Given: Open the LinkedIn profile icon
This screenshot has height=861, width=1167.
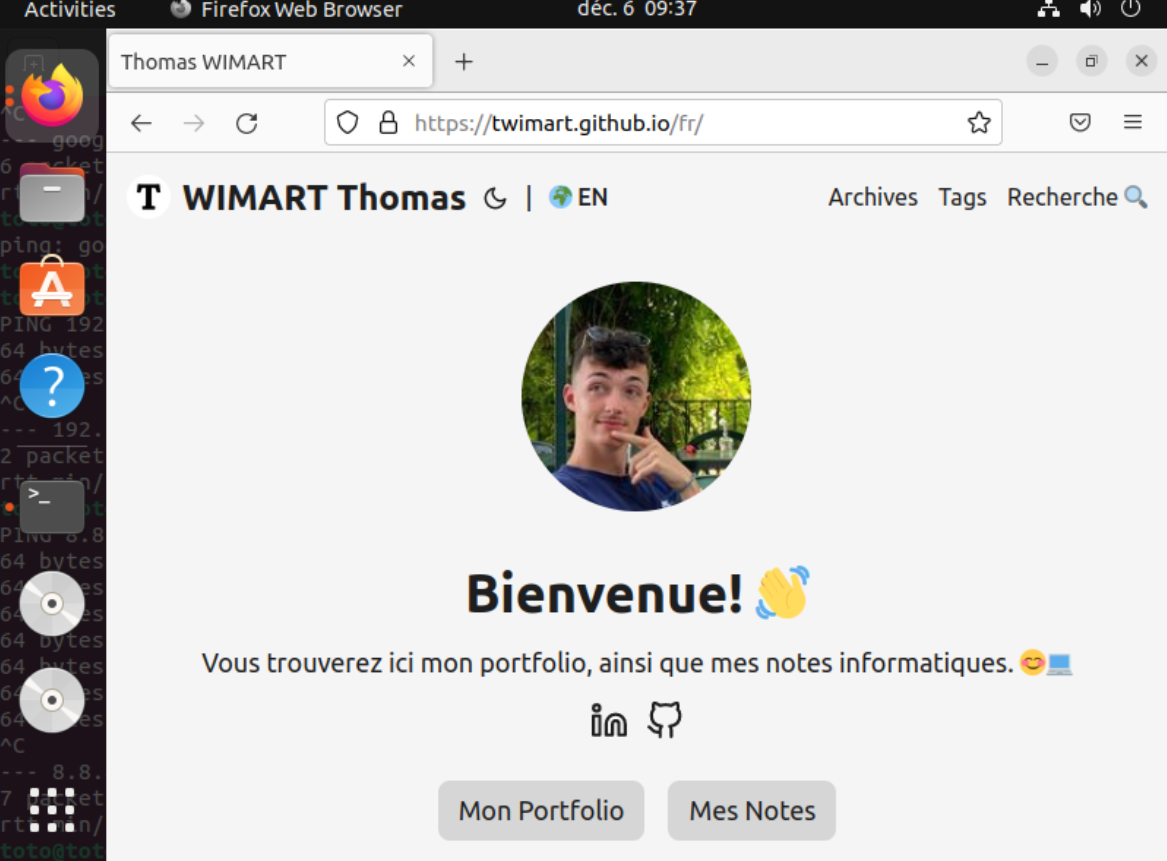Looking at the screenshot, I should 608,720.
